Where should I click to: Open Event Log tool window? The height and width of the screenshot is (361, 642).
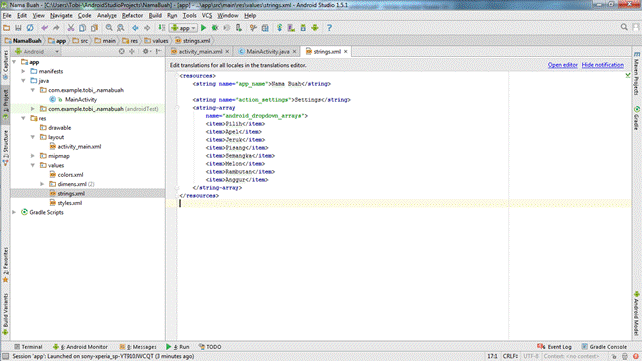(x=554, y=347)
